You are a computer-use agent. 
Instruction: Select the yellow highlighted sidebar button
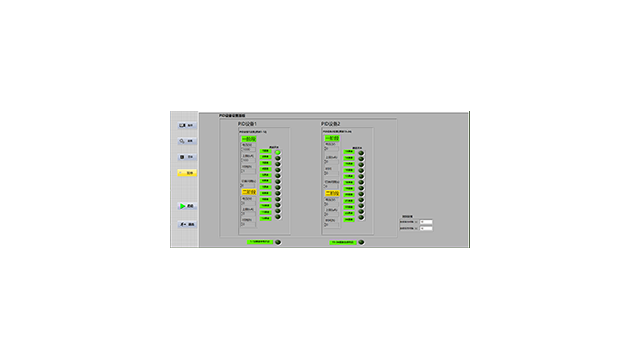coord(187,173)
